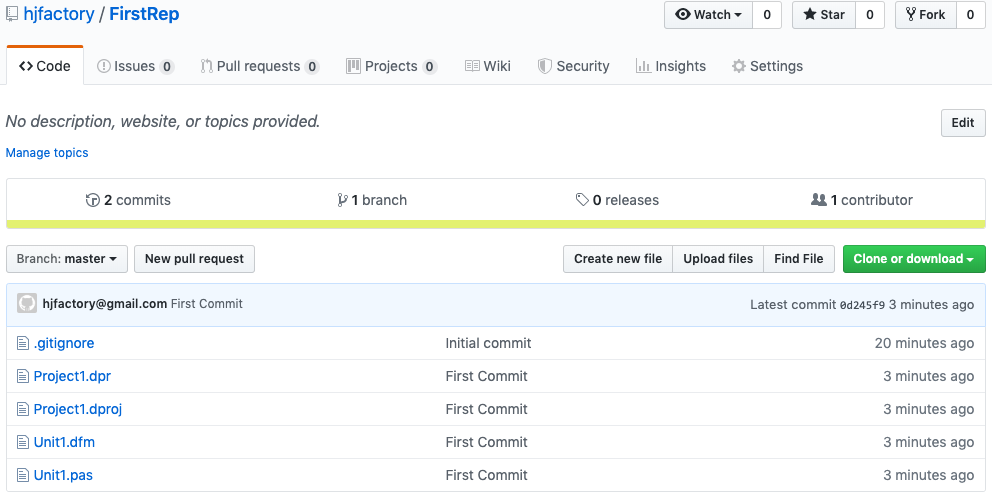
Task: Open the FirstRep repository name link
Action: pos(144,14)
